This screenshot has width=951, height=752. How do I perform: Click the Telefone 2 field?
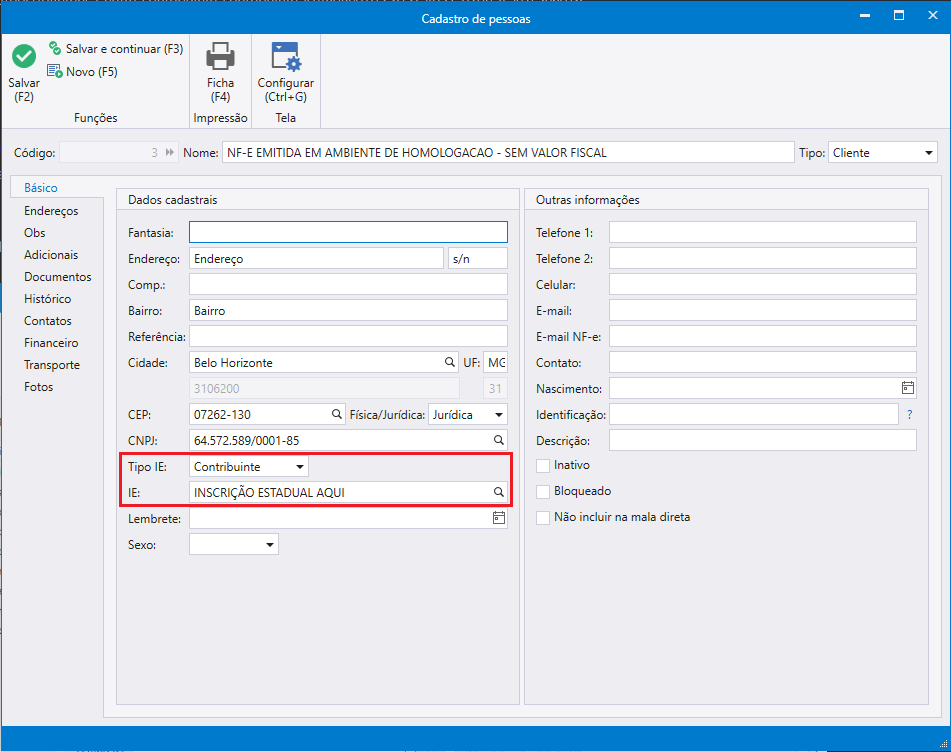[x=763, y=258]
